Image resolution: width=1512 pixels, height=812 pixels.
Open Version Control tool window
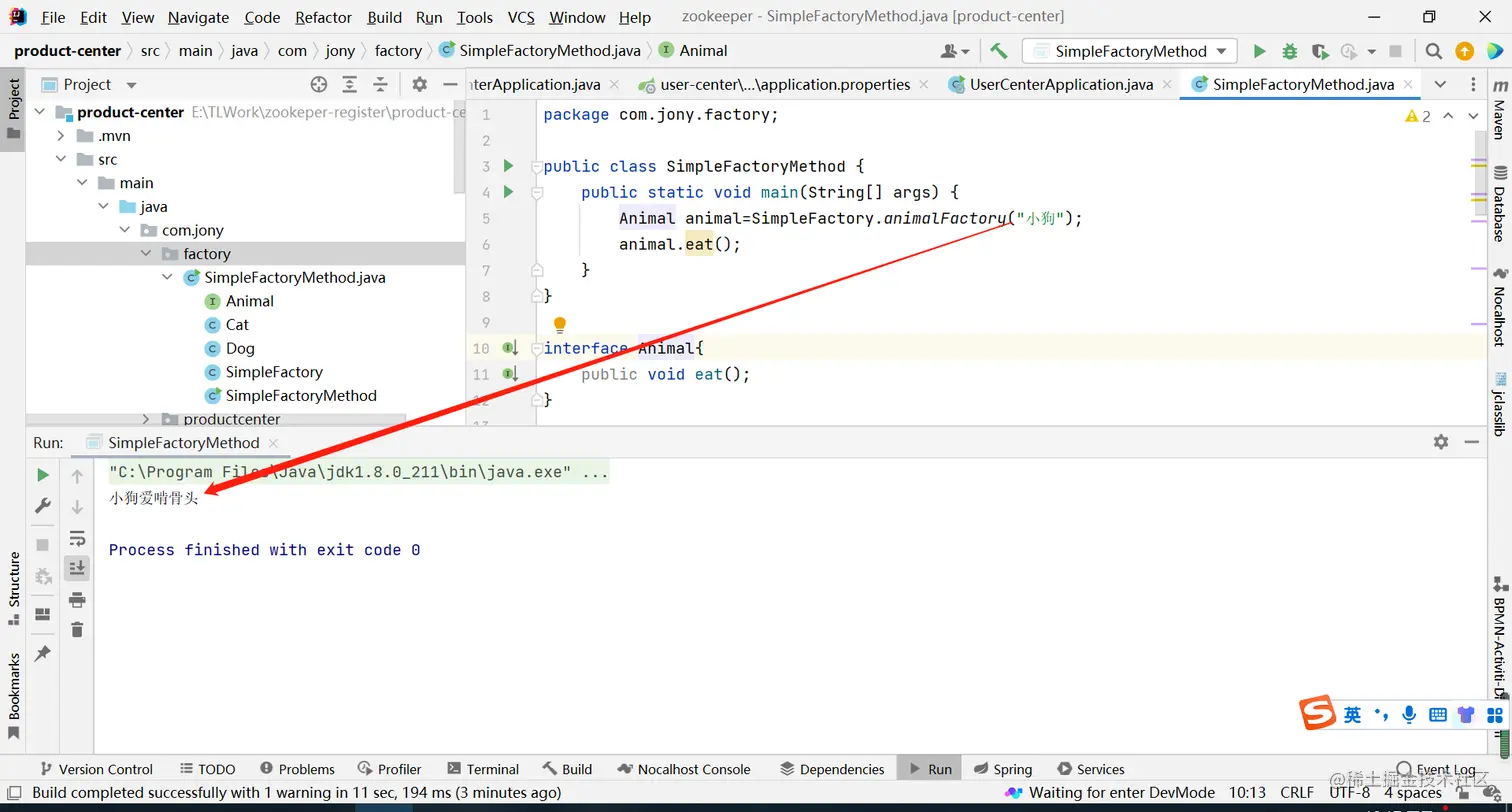[96, 769]
